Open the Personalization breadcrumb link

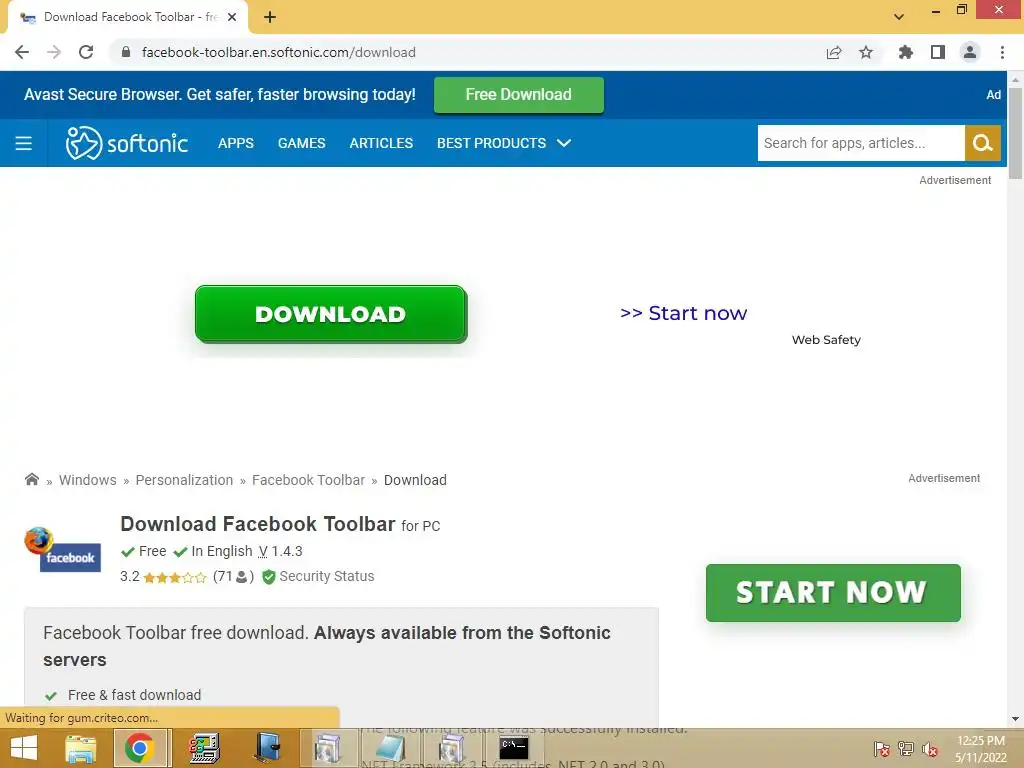pos(184,480)
